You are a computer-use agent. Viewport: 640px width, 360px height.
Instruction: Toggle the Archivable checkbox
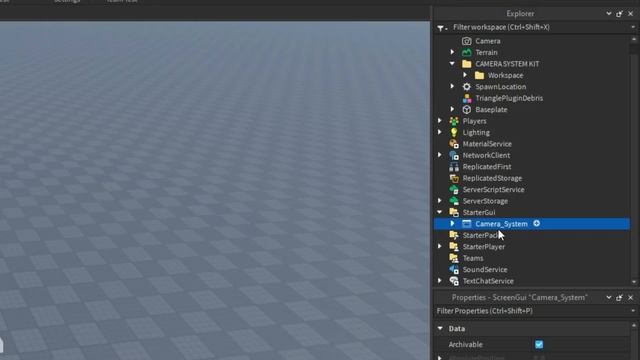[539, 344]
